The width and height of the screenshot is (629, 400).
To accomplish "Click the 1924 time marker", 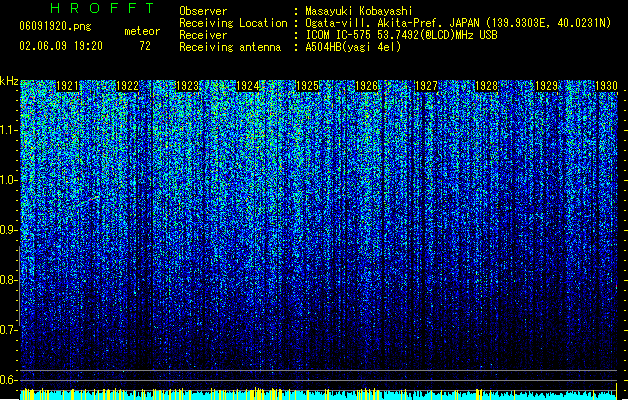I will pyautogui.click(x=247, y=86).
